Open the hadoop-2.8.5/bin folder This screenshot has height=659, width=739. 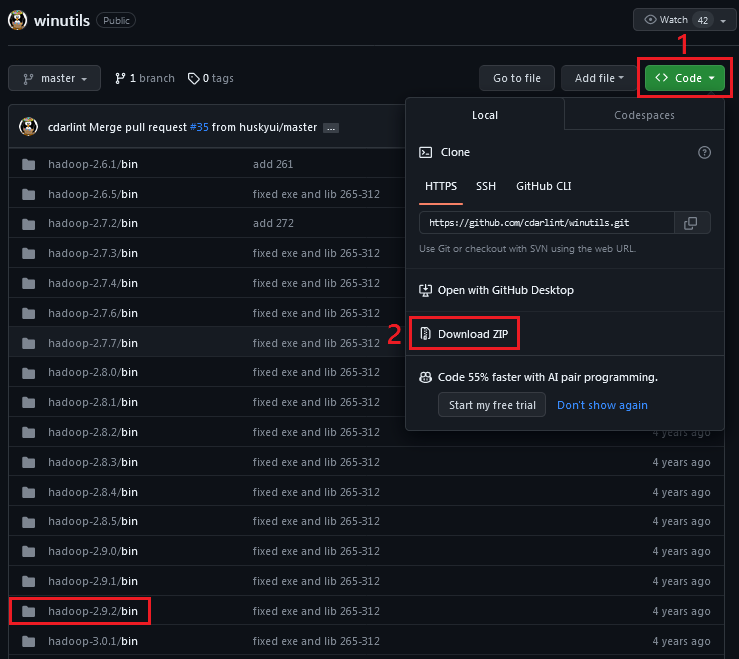click(93, 521)
